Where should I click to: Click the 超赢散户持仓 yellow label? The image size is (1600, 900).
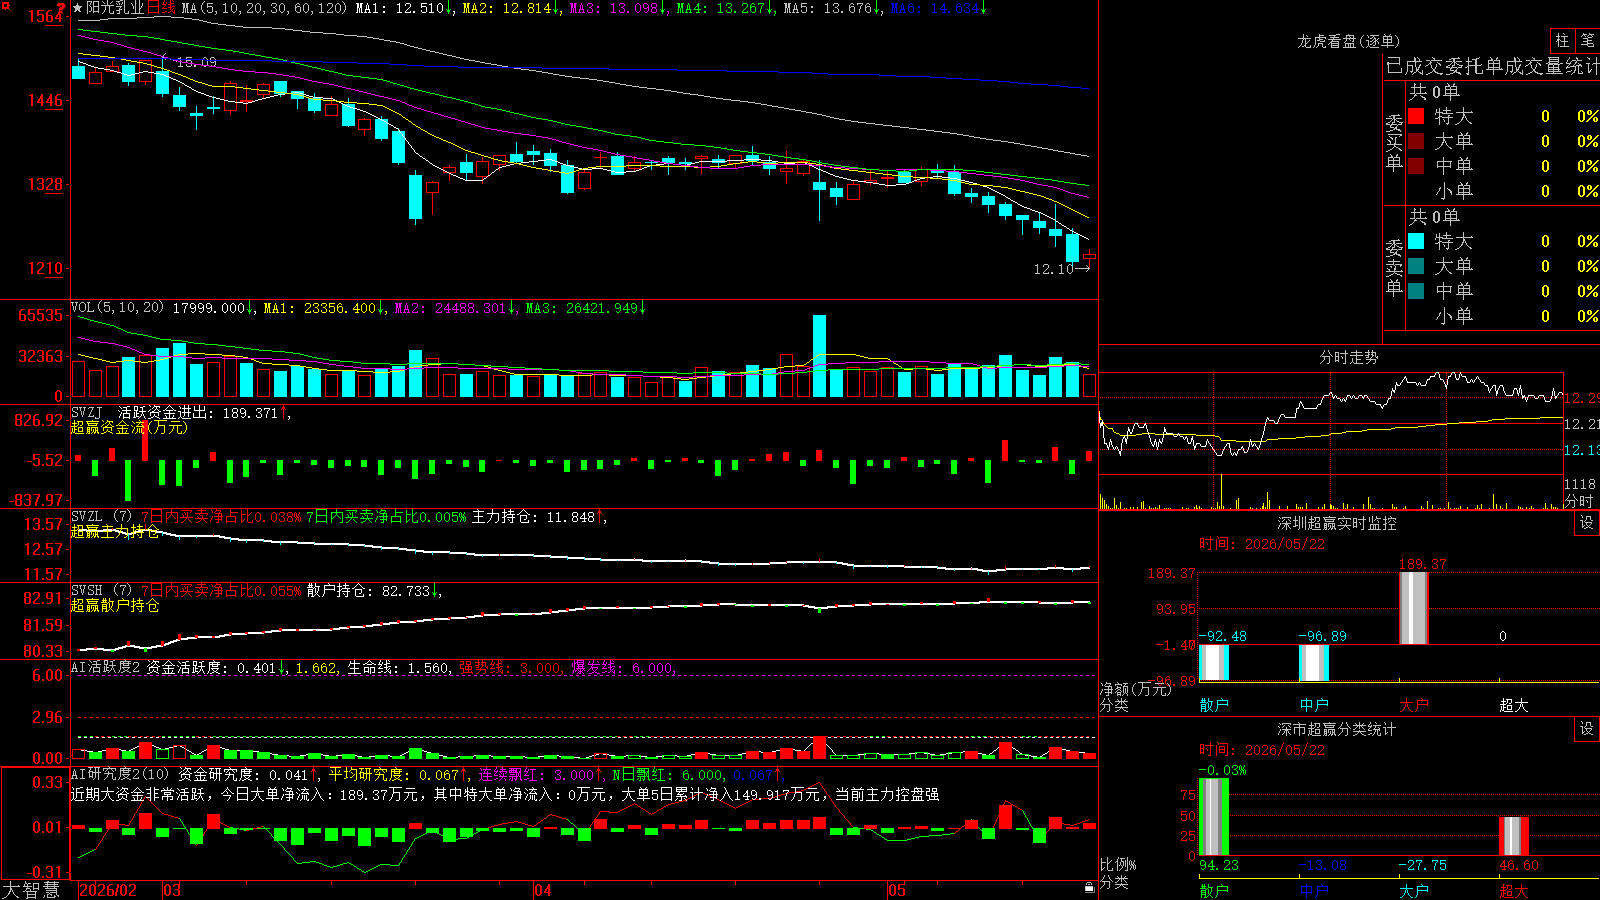click(115, 605)
